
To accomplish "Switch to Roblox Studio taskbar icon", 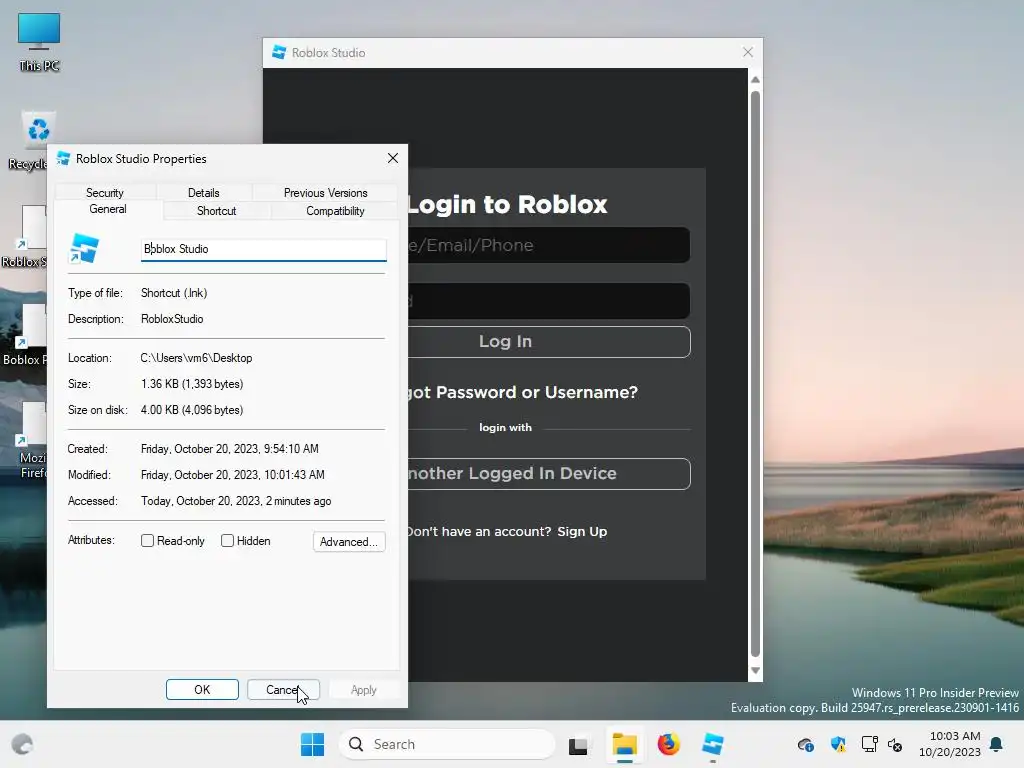I will point(712,744).
